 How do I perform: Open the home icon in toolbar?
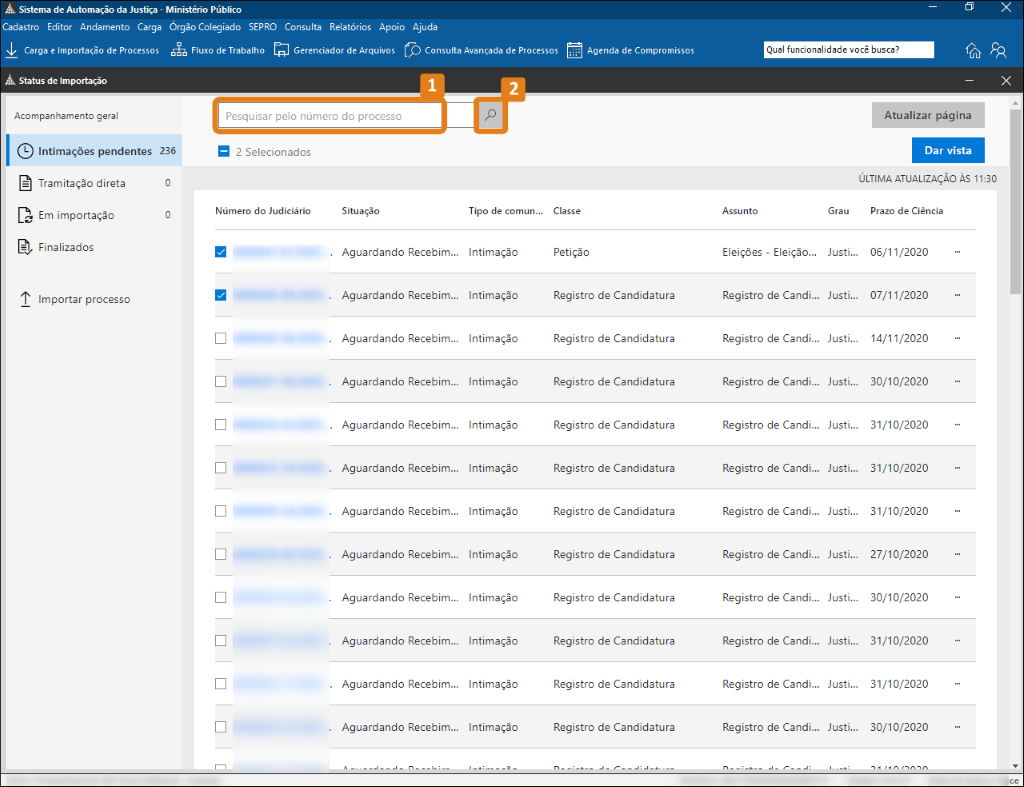coord(973,50)
